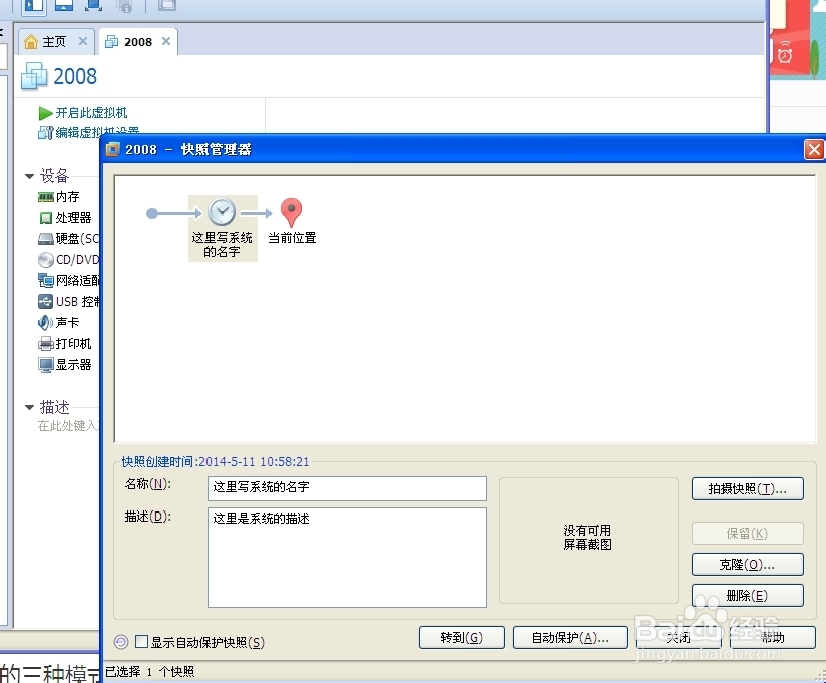Image resolution: width=826 pixels, height=683 pixels.
Task: Collapse the 描述 section
Action: [x=30, y=407]
